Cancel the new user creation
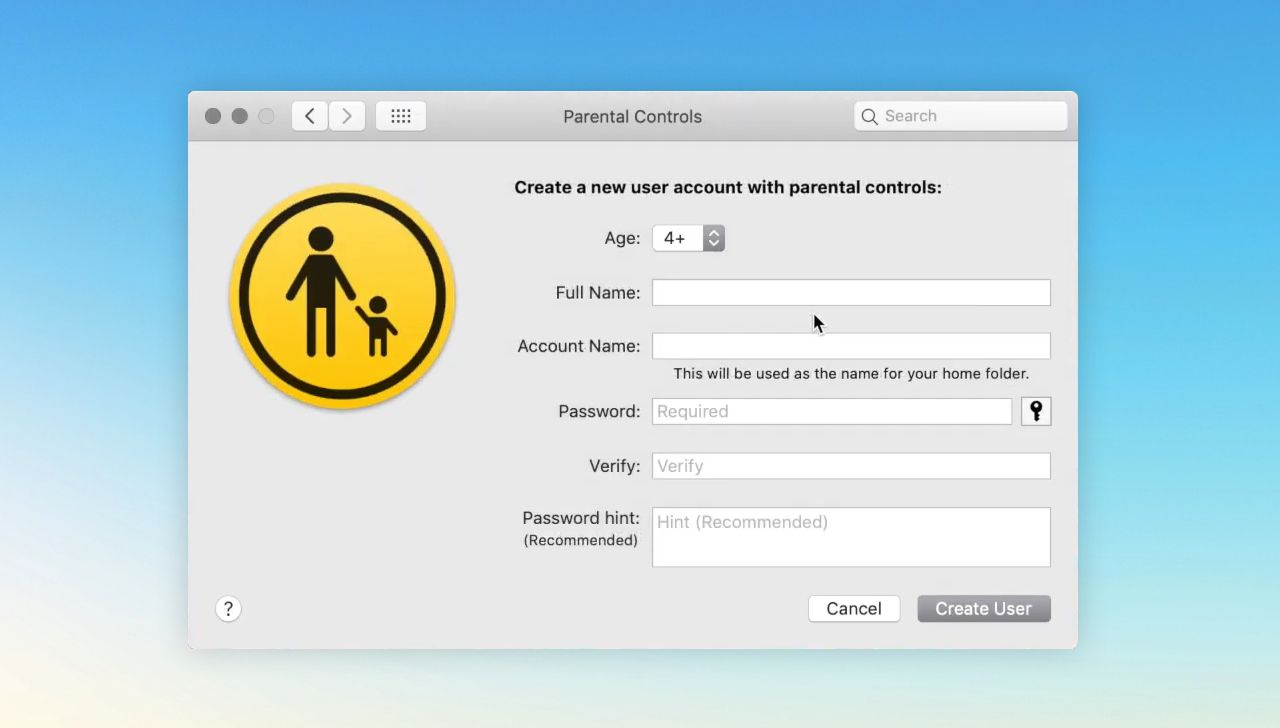 (x=854, y=609)
